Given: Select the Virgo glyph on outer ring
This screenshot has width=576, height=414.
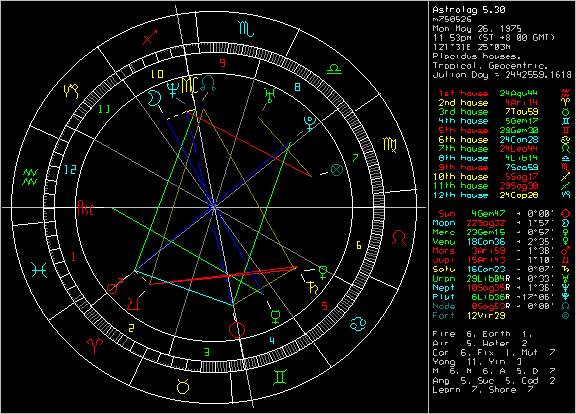Looking at the screenshot, I should pyautogui.click(x=390, y=145).
